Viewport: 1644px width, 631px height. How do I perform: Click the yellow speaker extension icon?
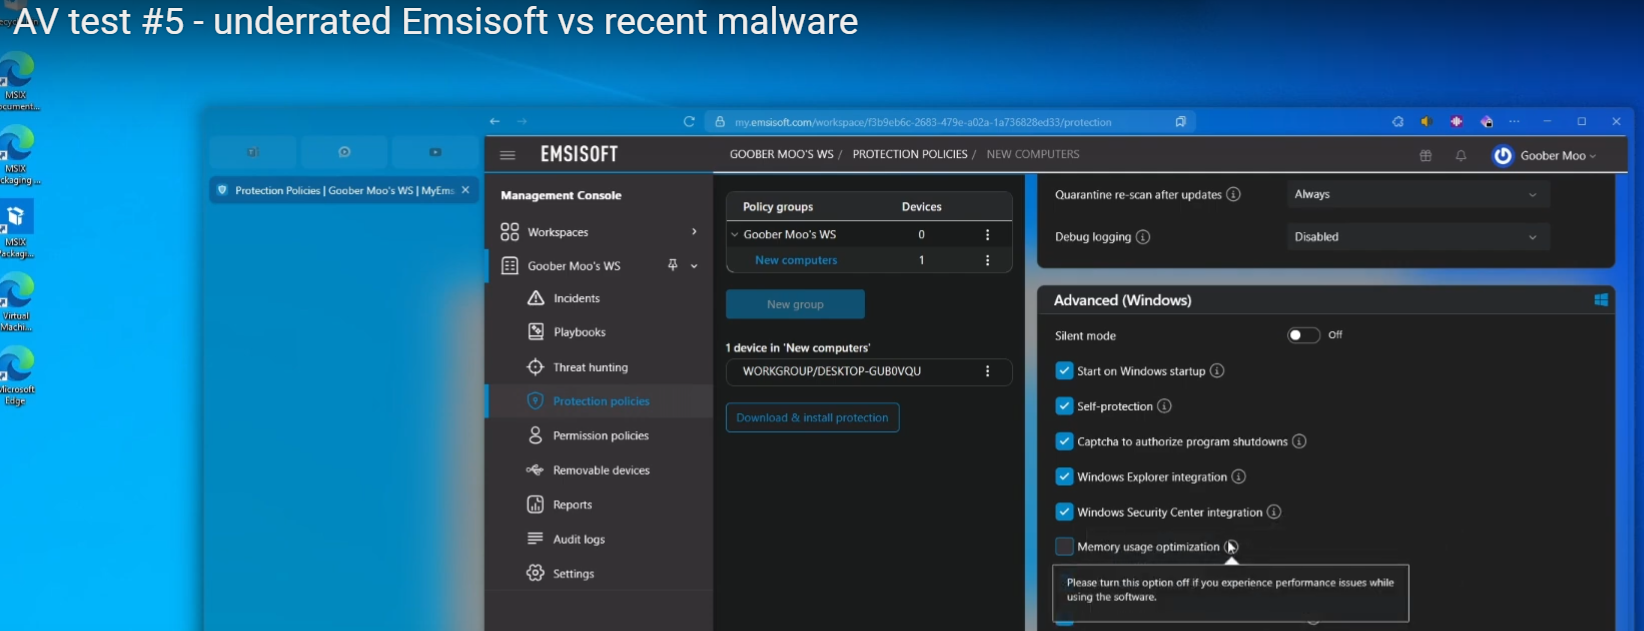point(1426,121)
